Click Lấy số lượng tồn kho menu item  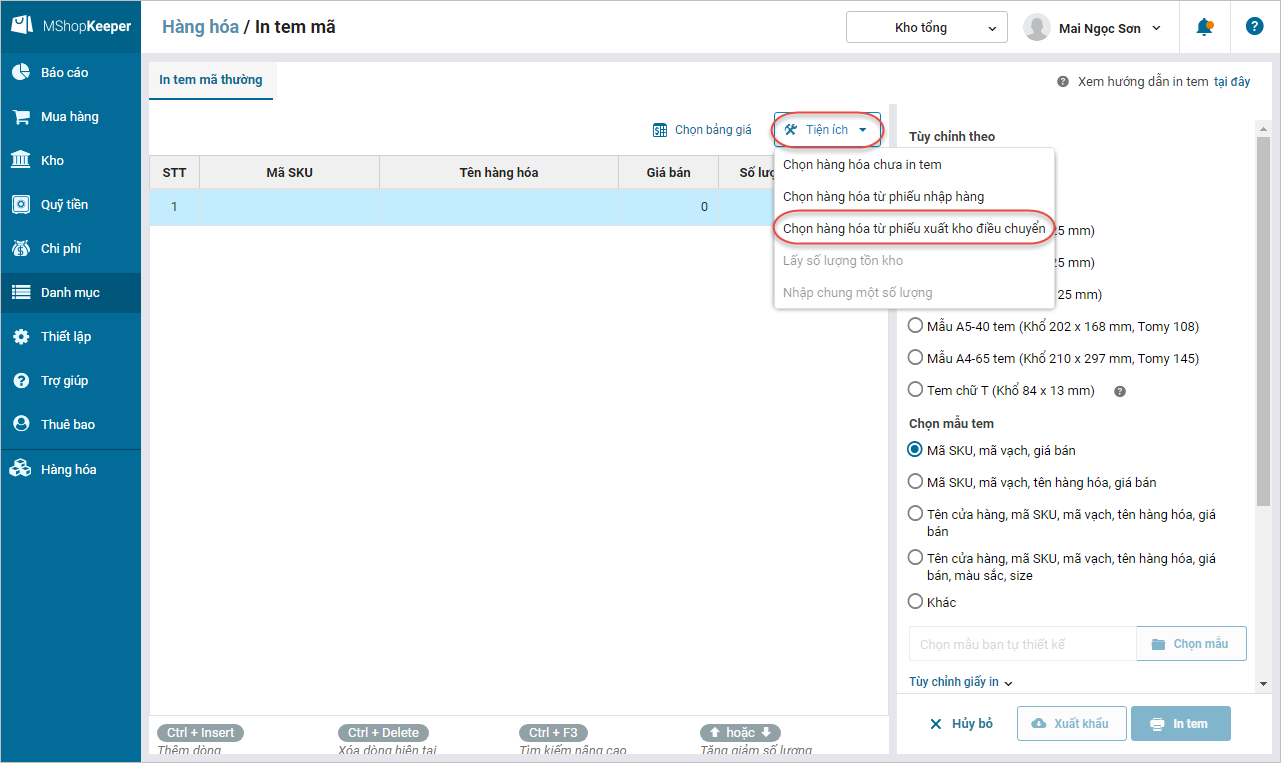pos(914,261)
